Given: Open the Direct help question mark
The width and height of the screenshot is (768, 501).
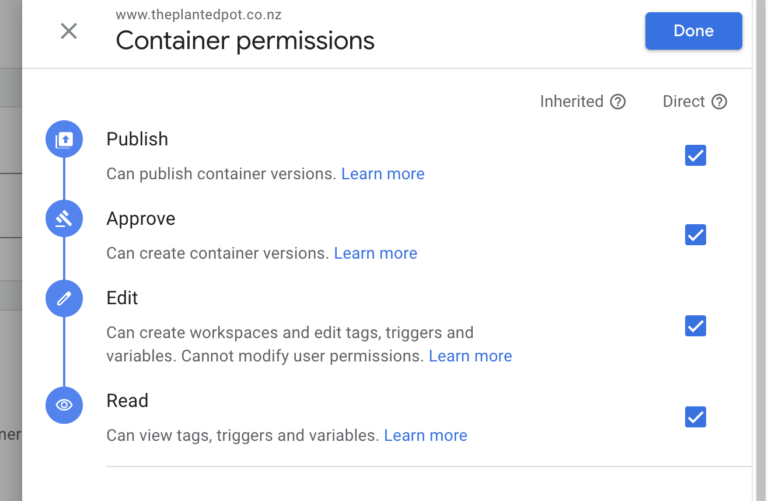Looking at the screenshot, I should tap(719, 102).
